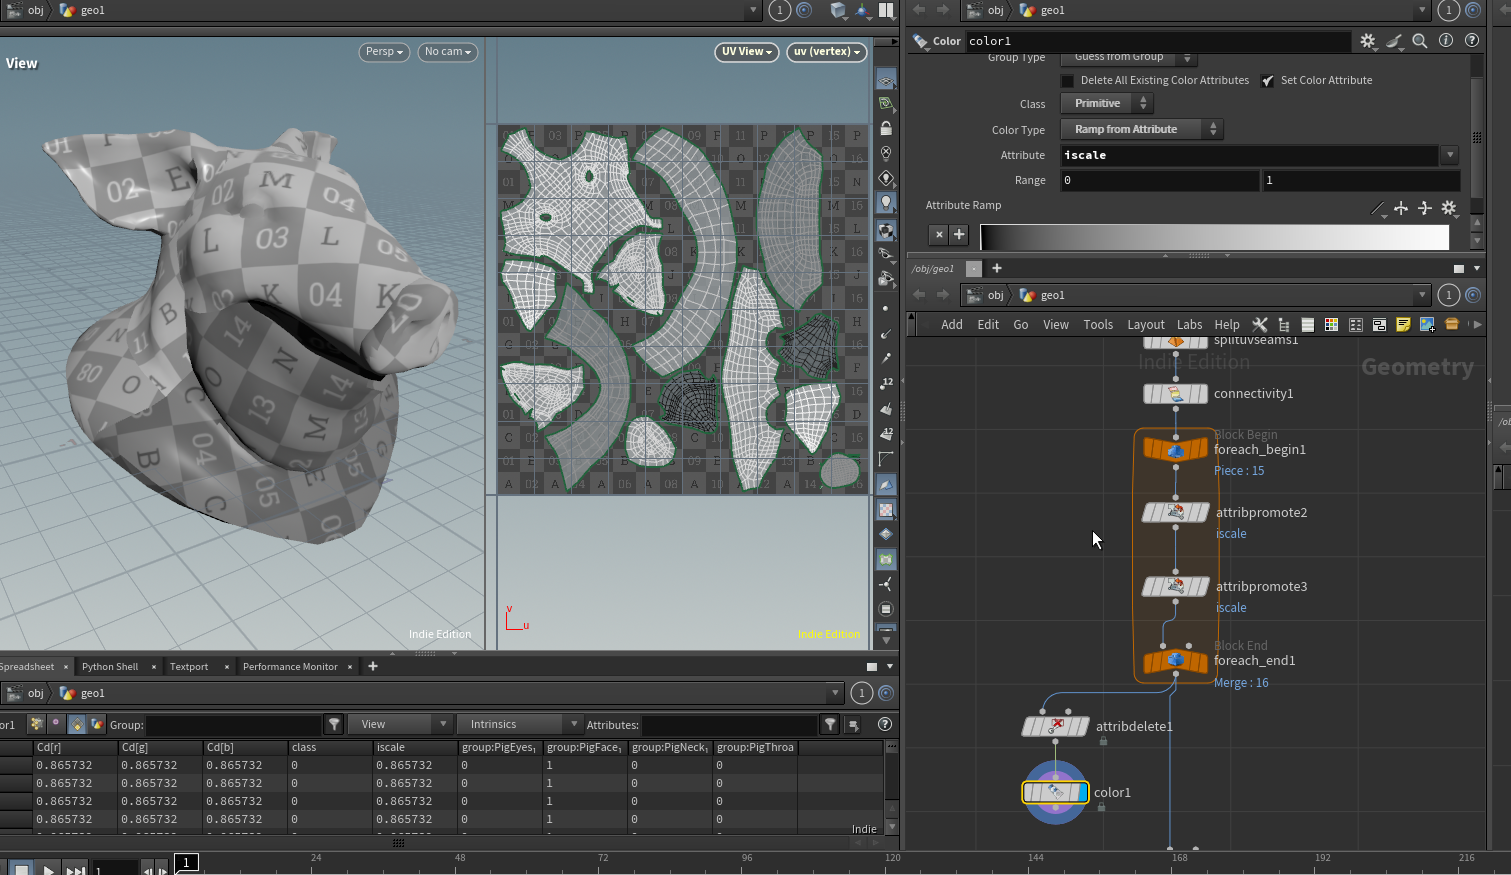Expand the Persp camera menu in viewport
The width and height of the screenshot is (1511, 875).
(384, 52)
